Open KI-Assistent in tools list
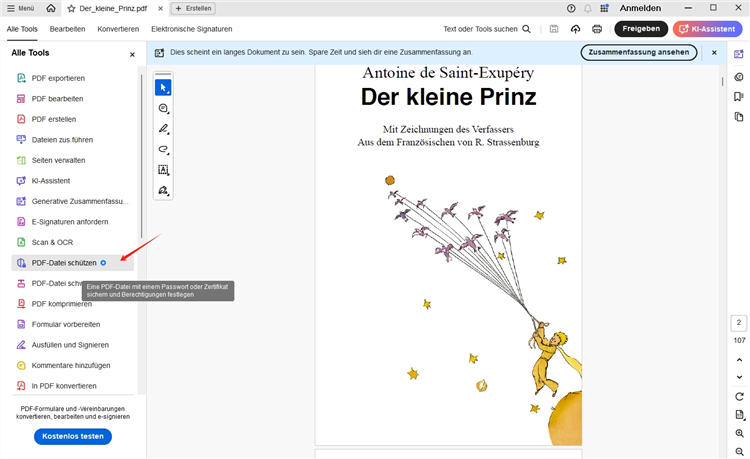The width and height of the screenshot is (750, 459). 73,181
